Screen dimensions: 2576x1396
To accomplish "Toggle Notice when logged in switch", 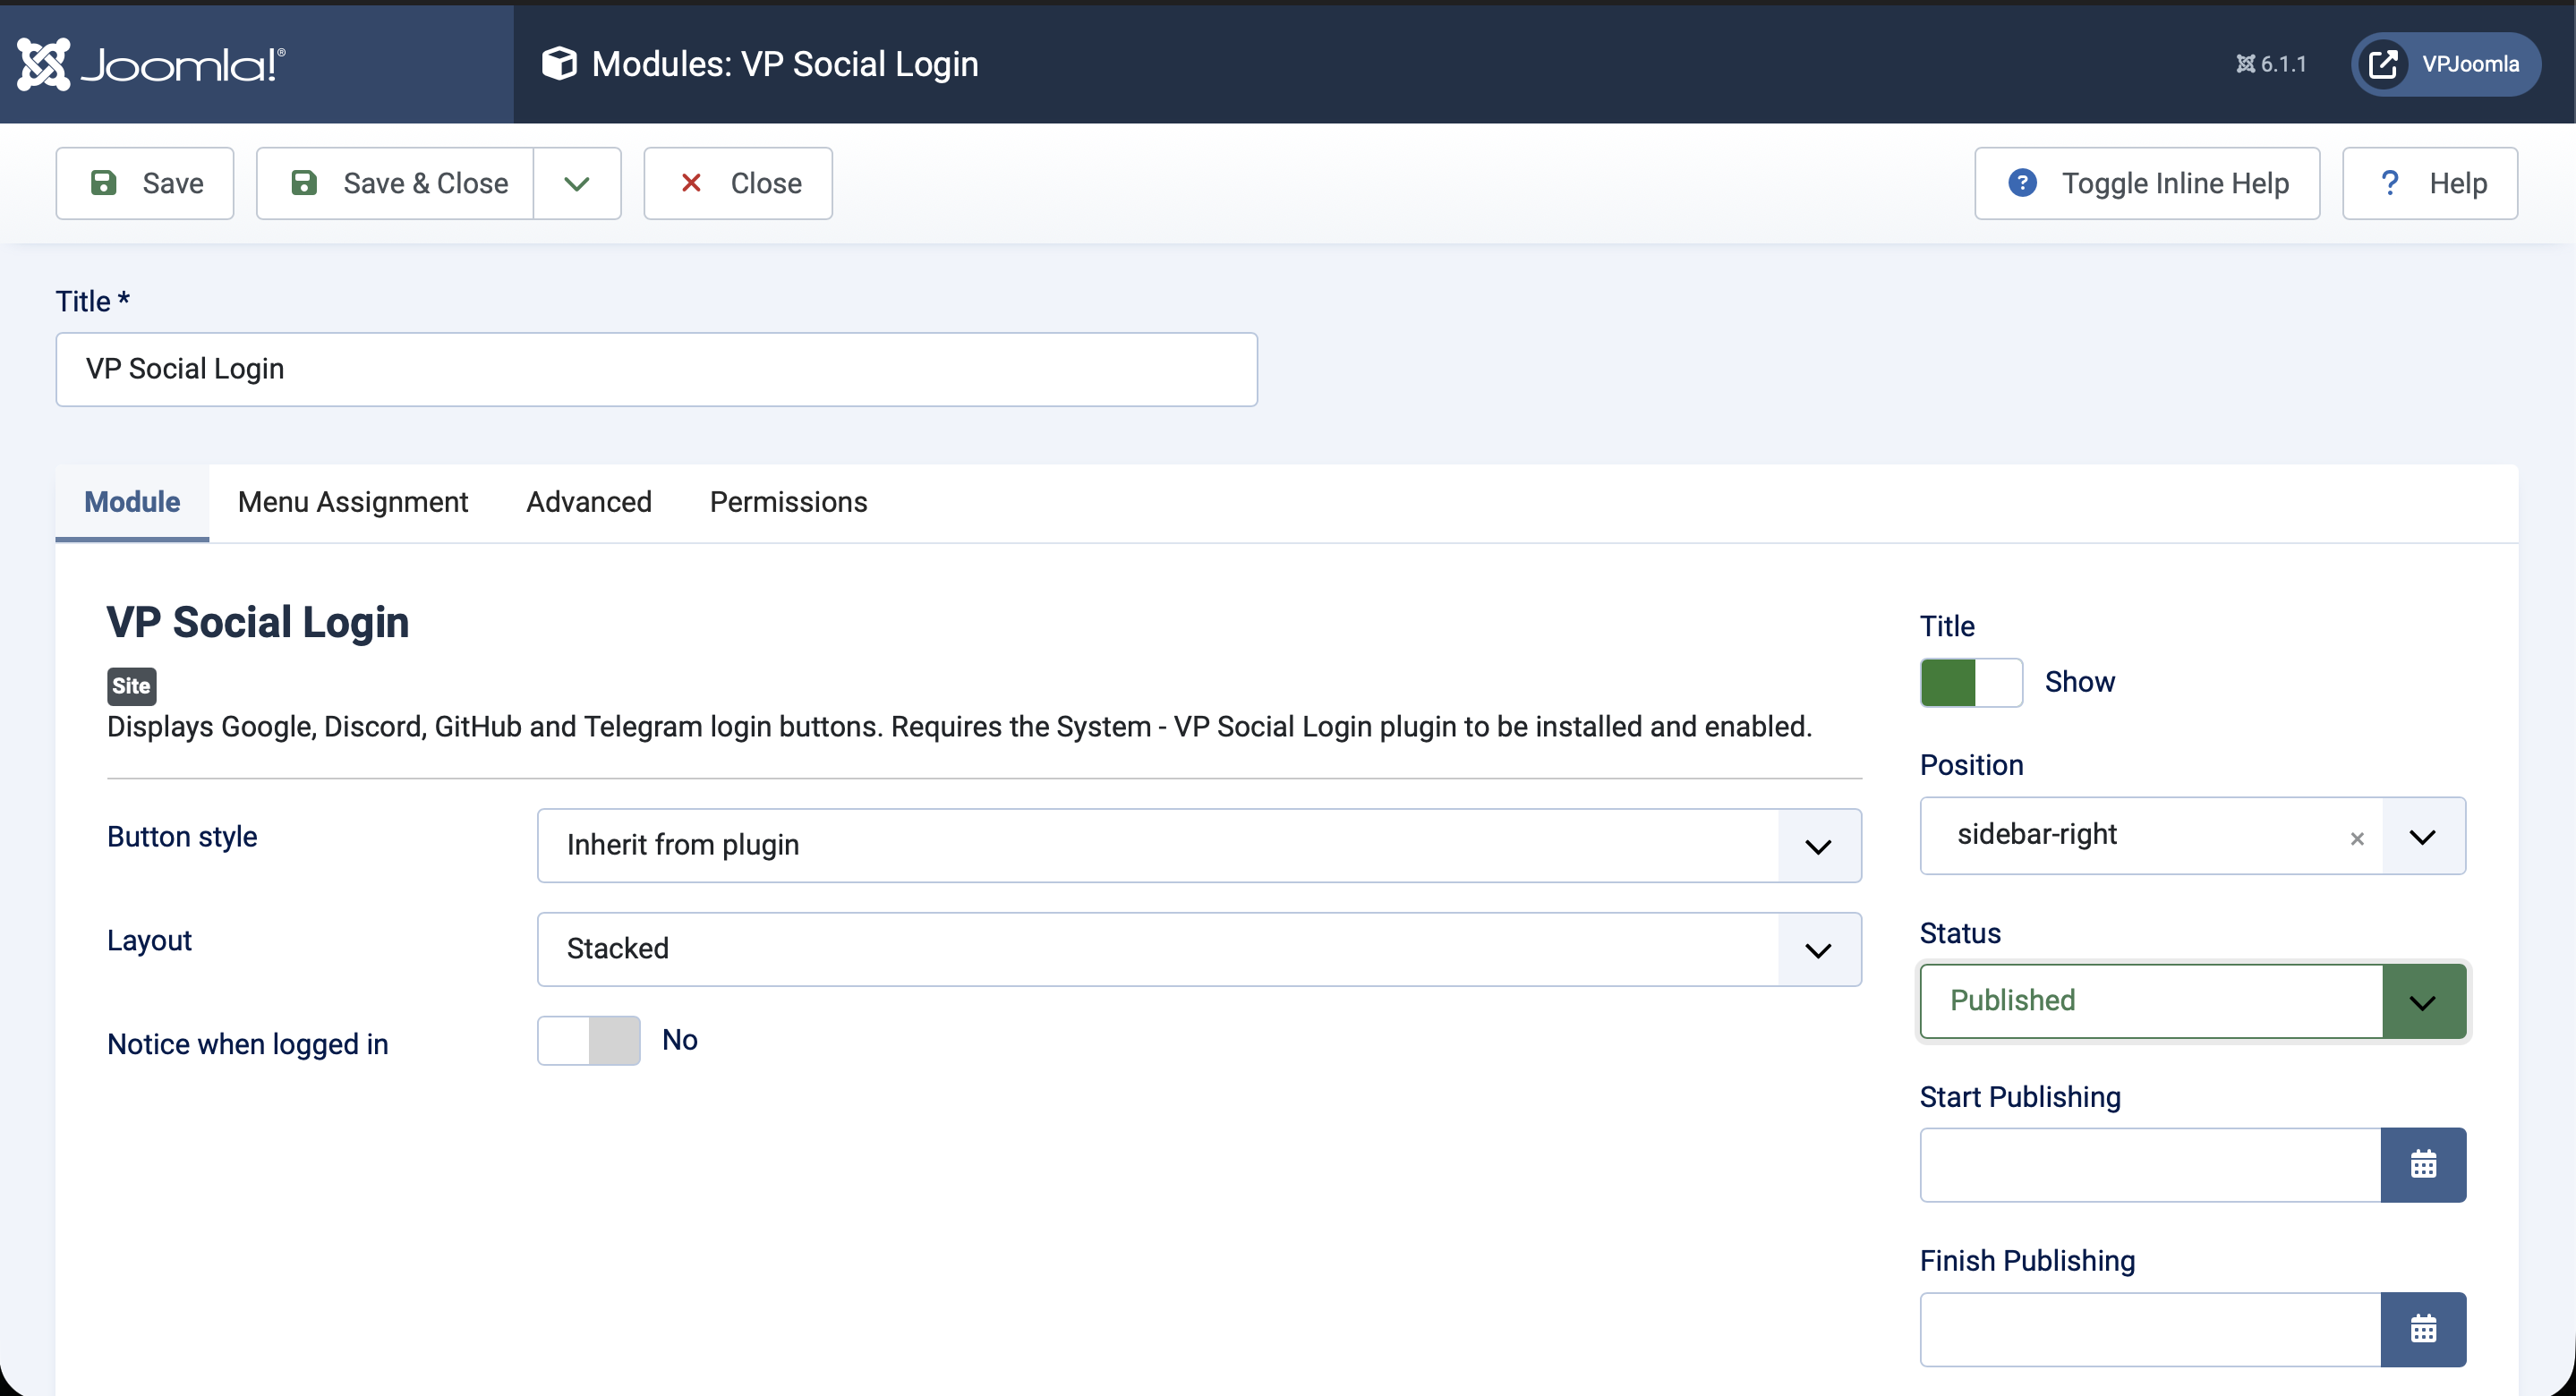I will click(x=589, y=1040).
